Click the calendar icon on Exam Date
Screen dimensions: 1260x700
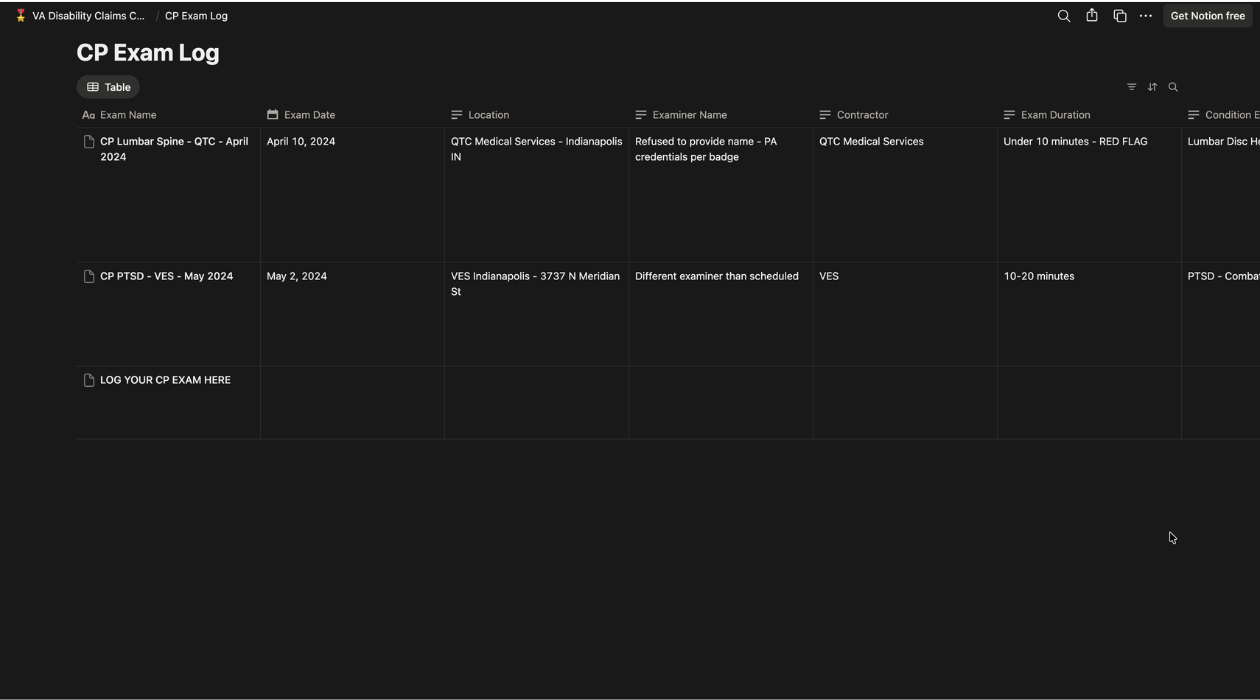point(272,115)
